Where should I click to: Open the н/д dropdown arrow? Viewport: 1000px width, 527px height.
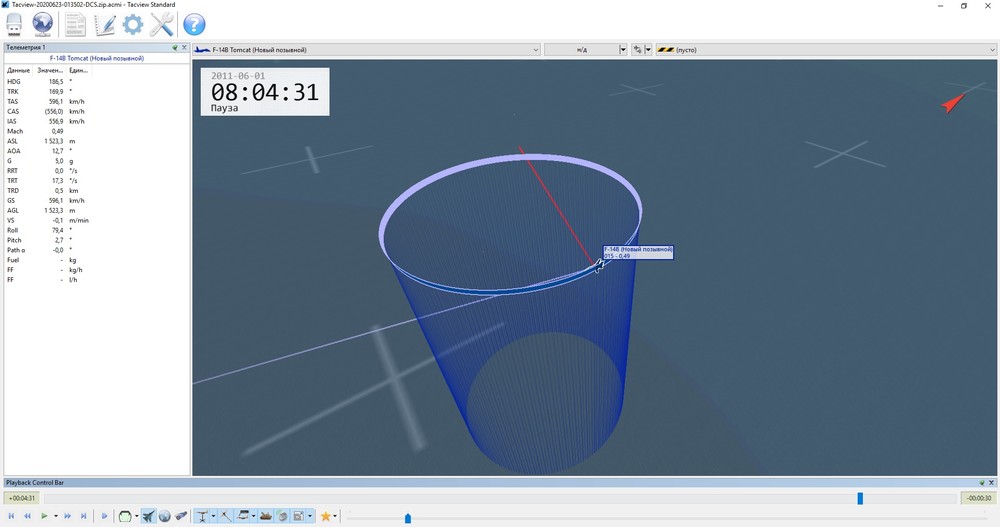[x=623, y=49]
